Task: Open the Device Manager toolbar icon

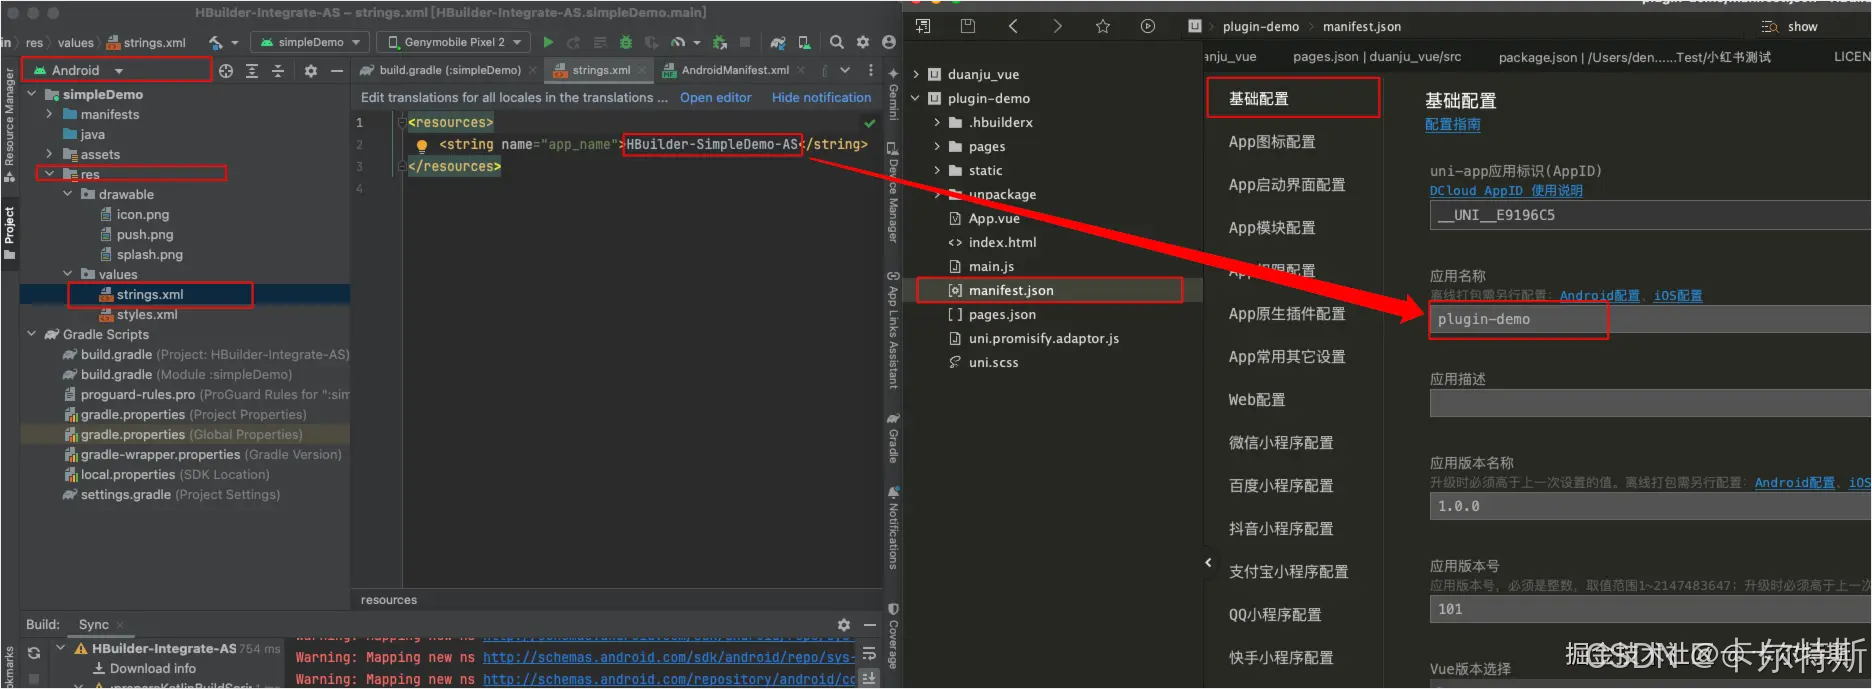Action: coord(804,42)
